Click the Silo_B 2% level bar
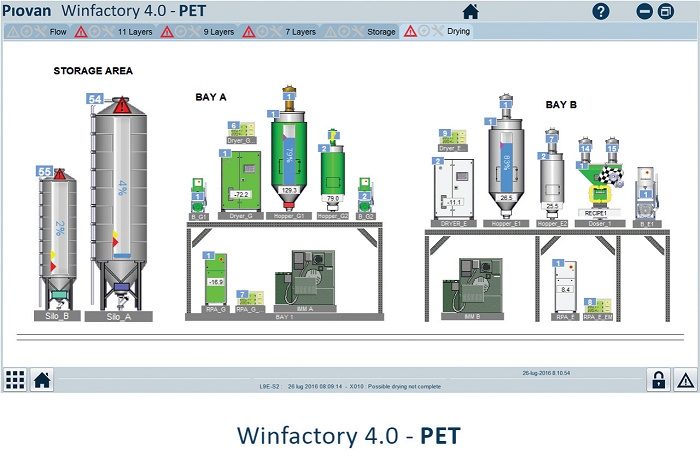Image resolution: width=700 pixels, height=458 pixels. point(59,228)
